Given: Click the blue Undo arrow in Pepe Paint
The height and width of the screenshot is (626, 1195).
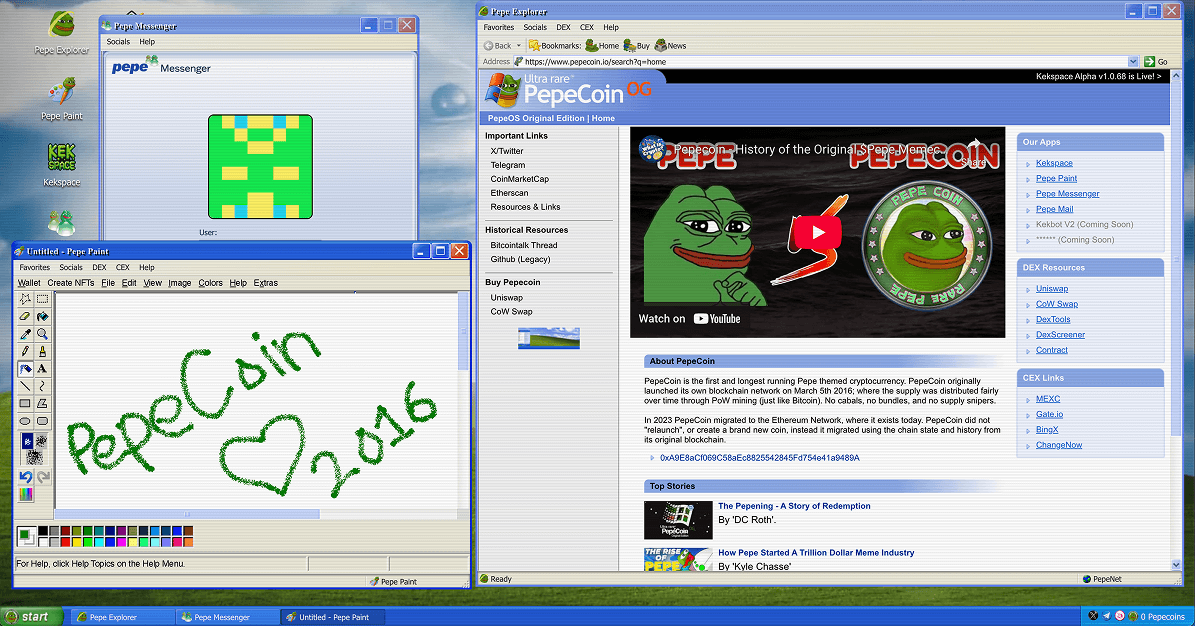Looking at the screenshot, I should [x=26, y=477].
